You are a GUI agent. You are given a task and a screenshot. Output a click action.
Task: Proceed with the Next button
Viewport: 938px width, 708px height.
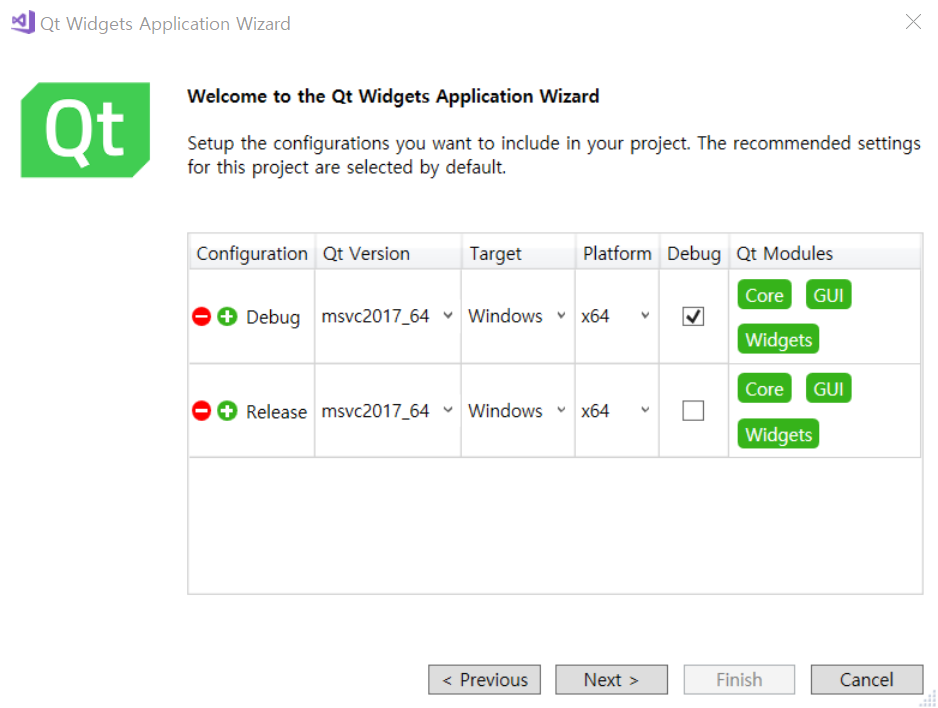coord(611,680)
